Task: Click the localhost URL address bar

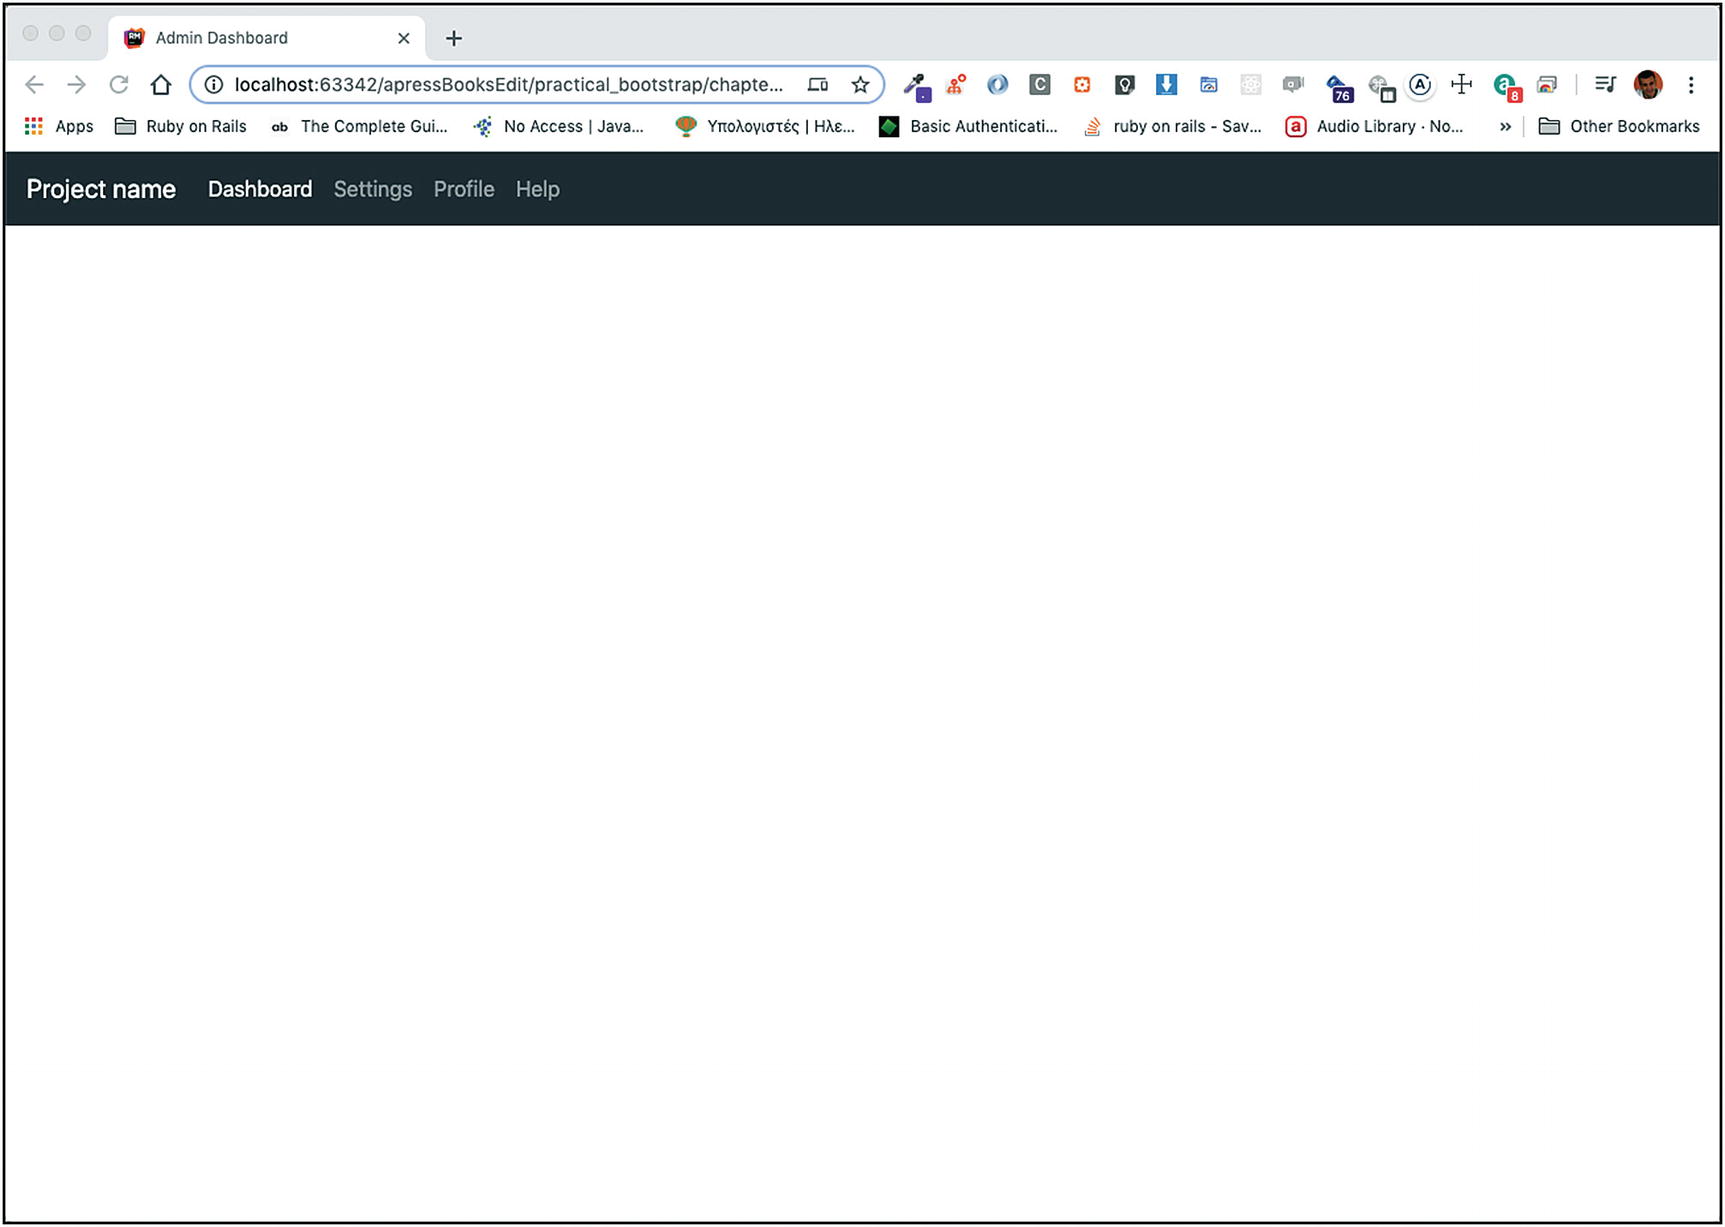Action: pyautogui.click(x=508, y=85)
